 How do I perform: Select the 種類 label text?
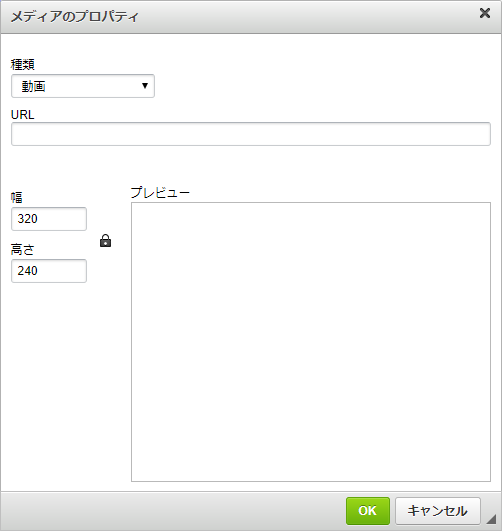point(23,64)
